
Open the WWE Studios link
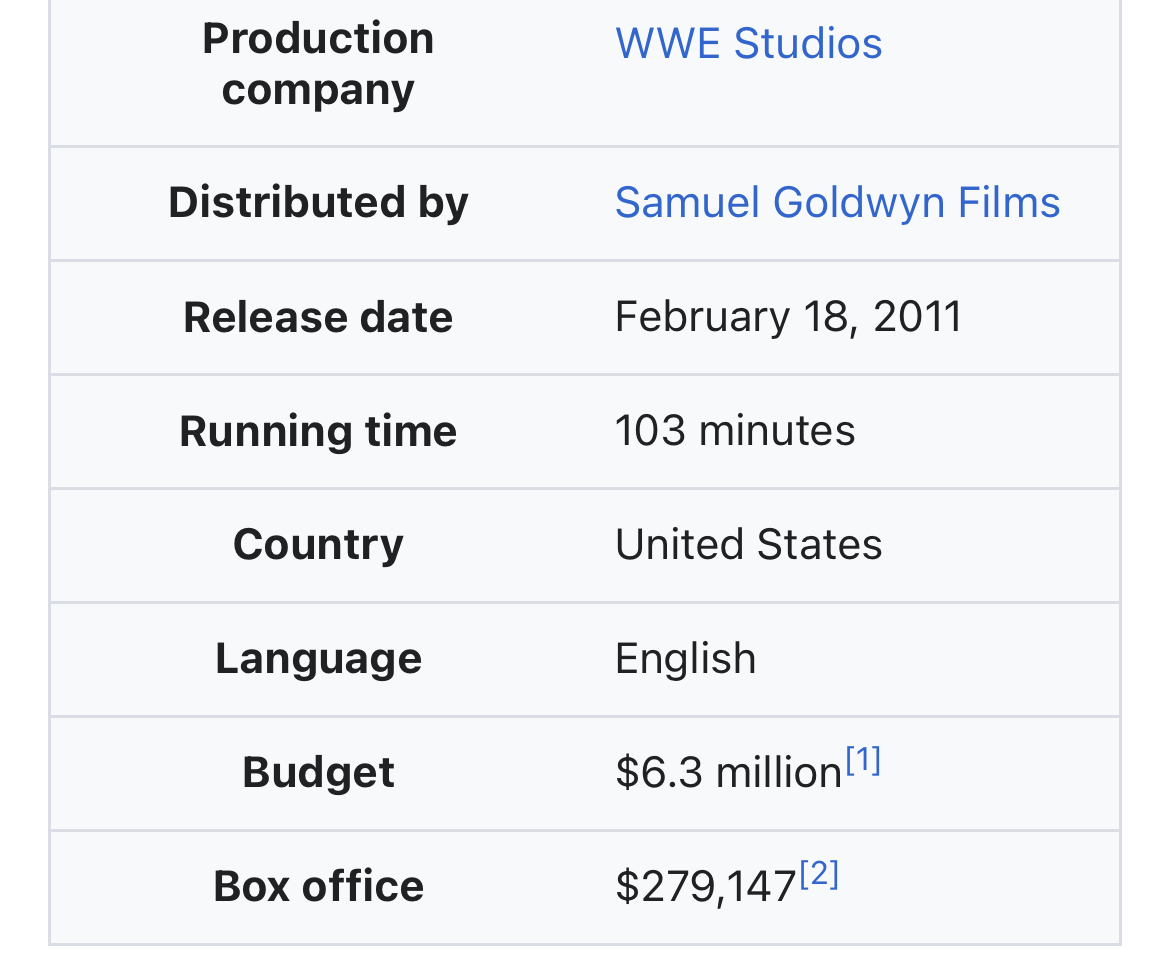click(x=748, y=44)
